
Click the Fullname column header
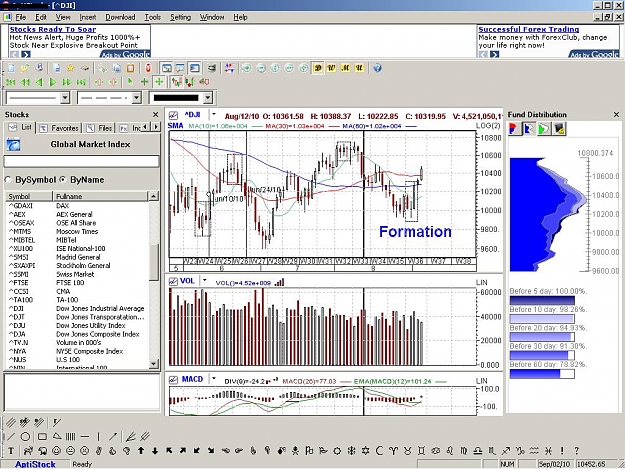[x=100, y=196]
